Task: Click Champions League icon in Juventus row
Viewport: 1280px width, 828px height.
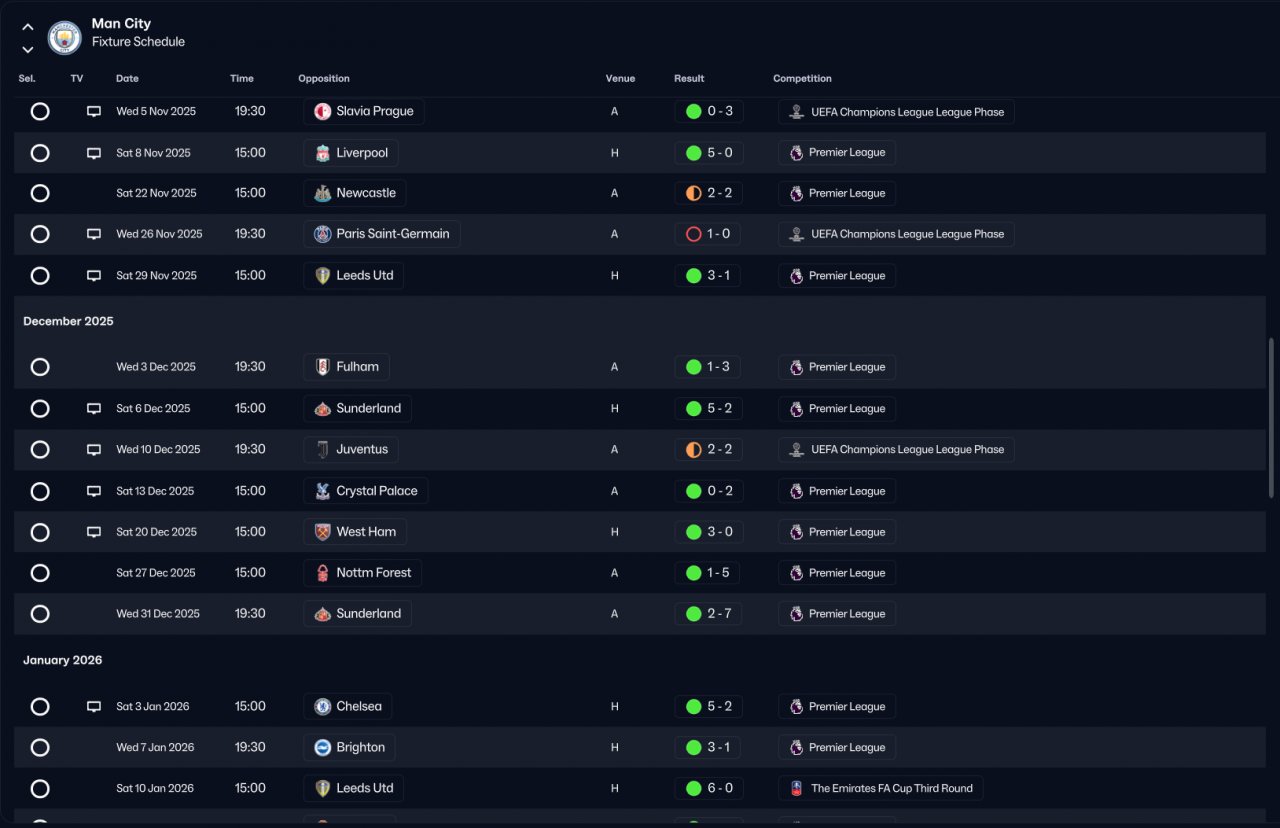Action: pyautogui.click(x=797, y=450)
